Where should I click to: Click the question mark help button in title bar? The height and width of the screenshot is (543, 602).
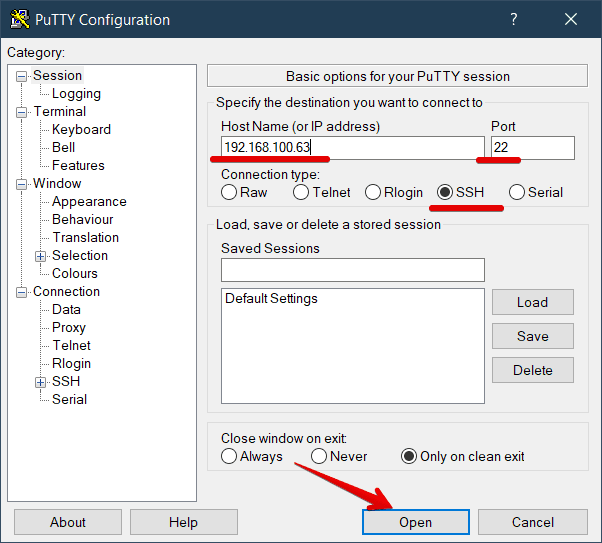[x=513, y=19]
